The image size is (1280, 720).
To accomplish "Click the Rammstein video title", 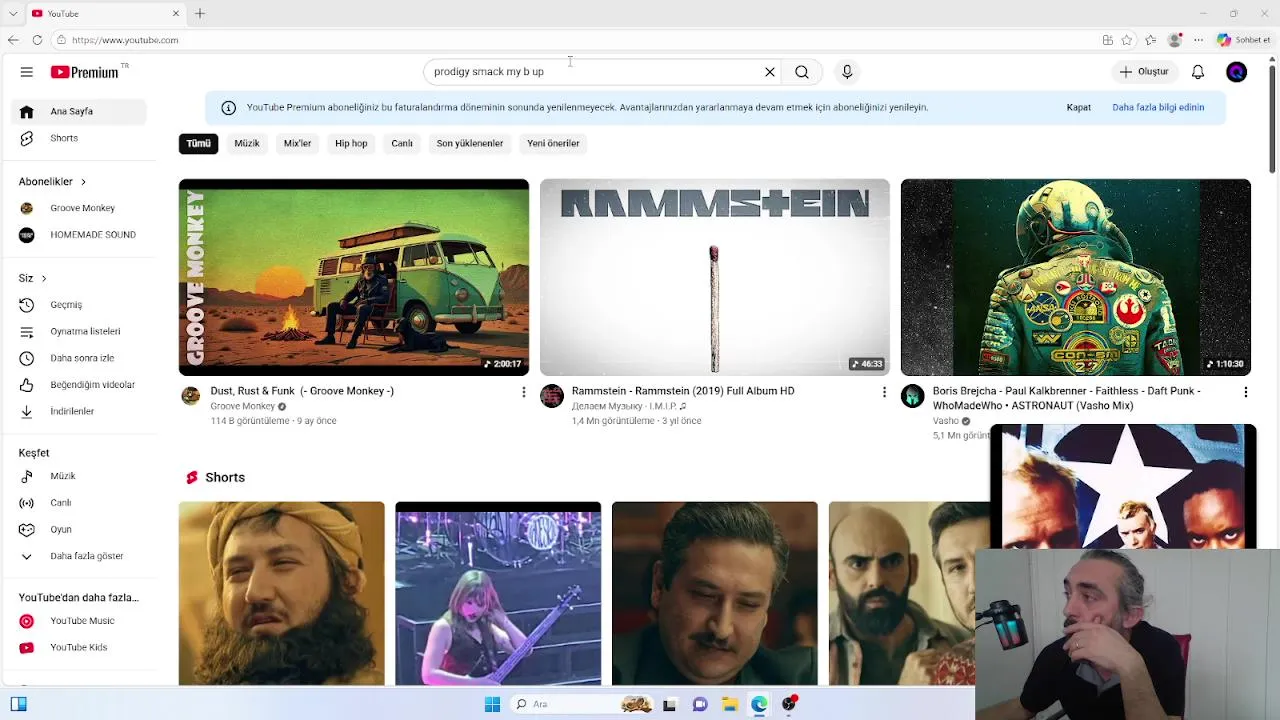I will 683,391.
